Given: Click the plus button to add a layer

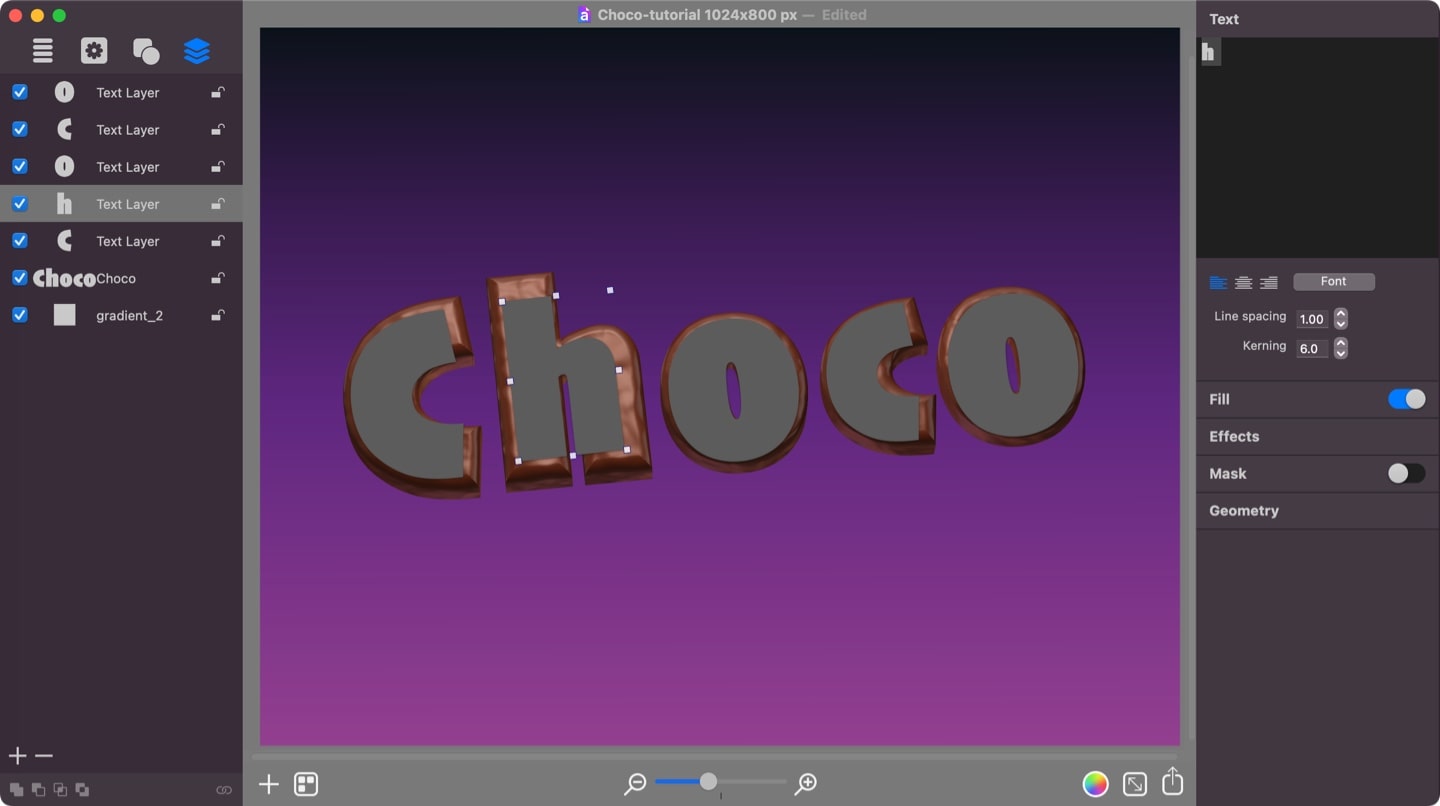Looking at the screenshot, I should tap(16, 755).
